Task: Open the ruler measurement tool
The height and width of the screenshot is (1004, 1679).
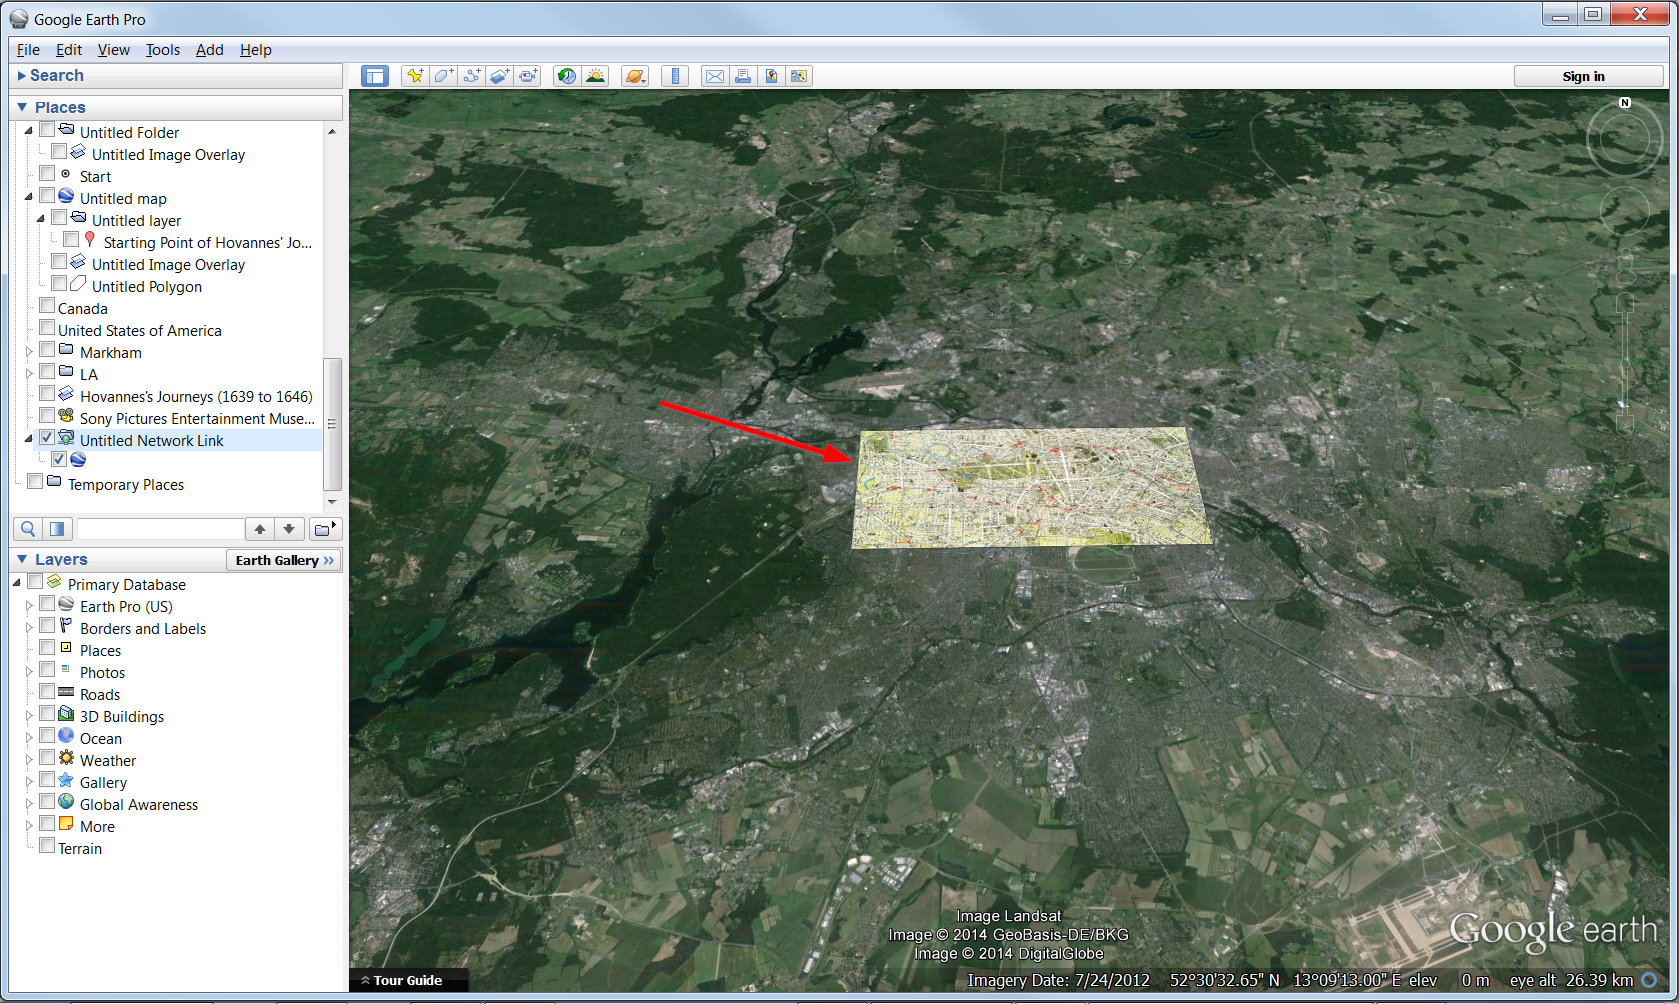Action: pos(675,76)
